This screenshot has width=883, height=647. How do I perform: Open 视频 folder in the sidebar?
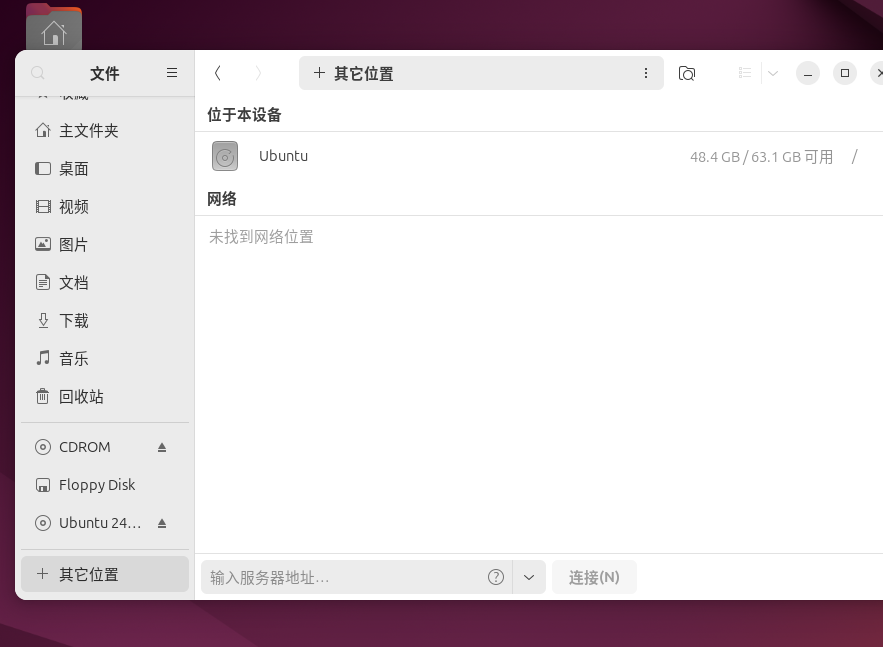pos(105,207)
